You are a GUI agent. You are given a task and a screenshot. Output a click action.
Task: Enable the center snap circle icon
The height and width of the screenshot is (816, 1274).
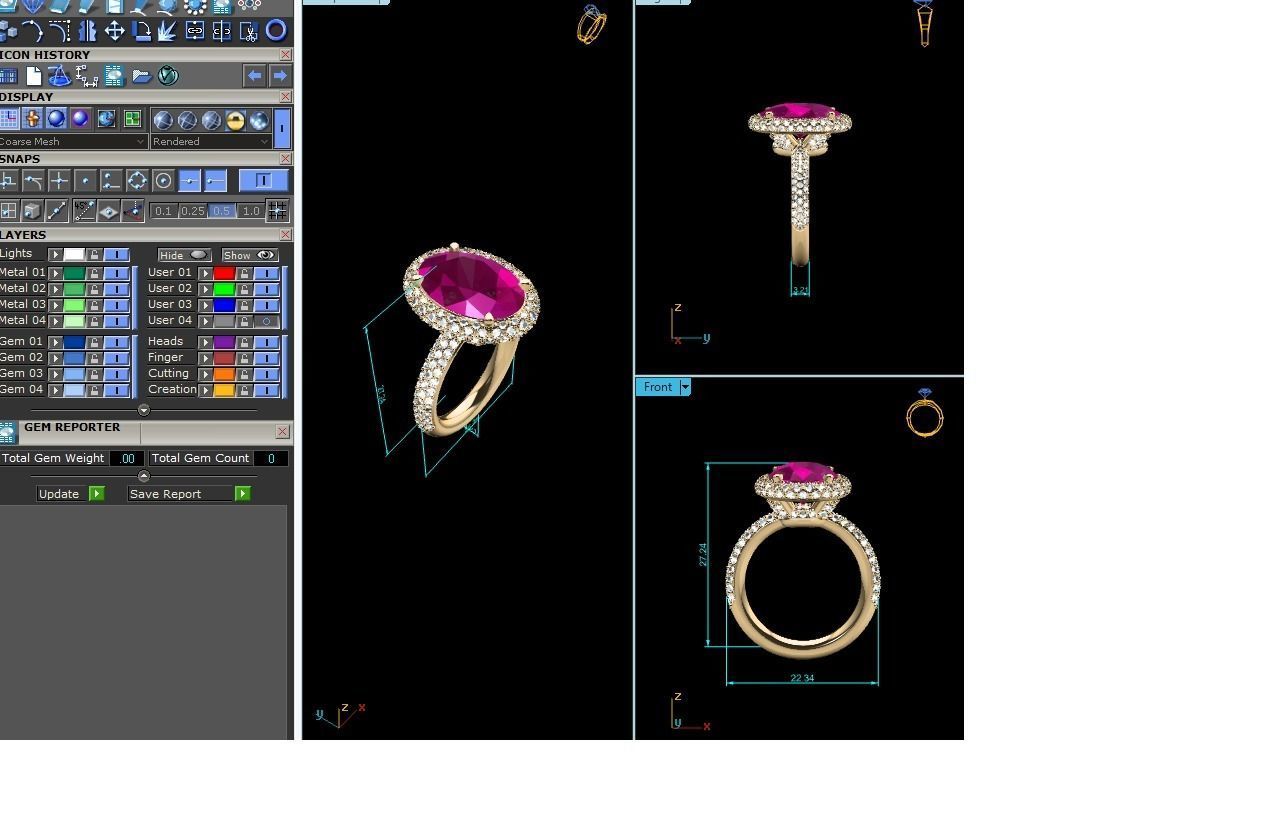(x=163, y=180)
